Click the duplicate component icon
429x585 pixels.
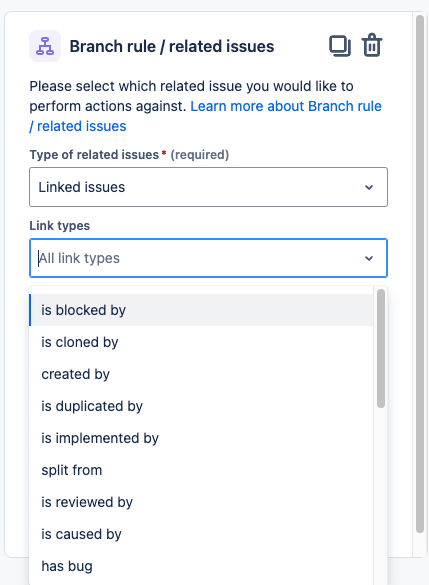pos(340,46)
